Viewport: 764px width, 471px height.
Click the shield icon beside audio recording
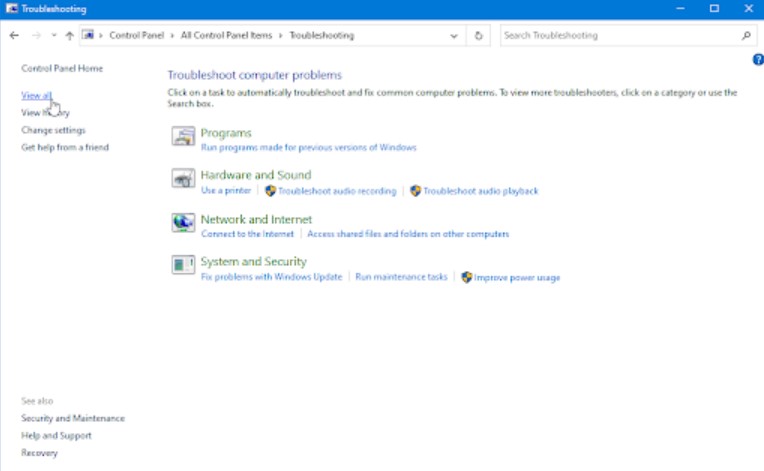(x=270, y=191)
